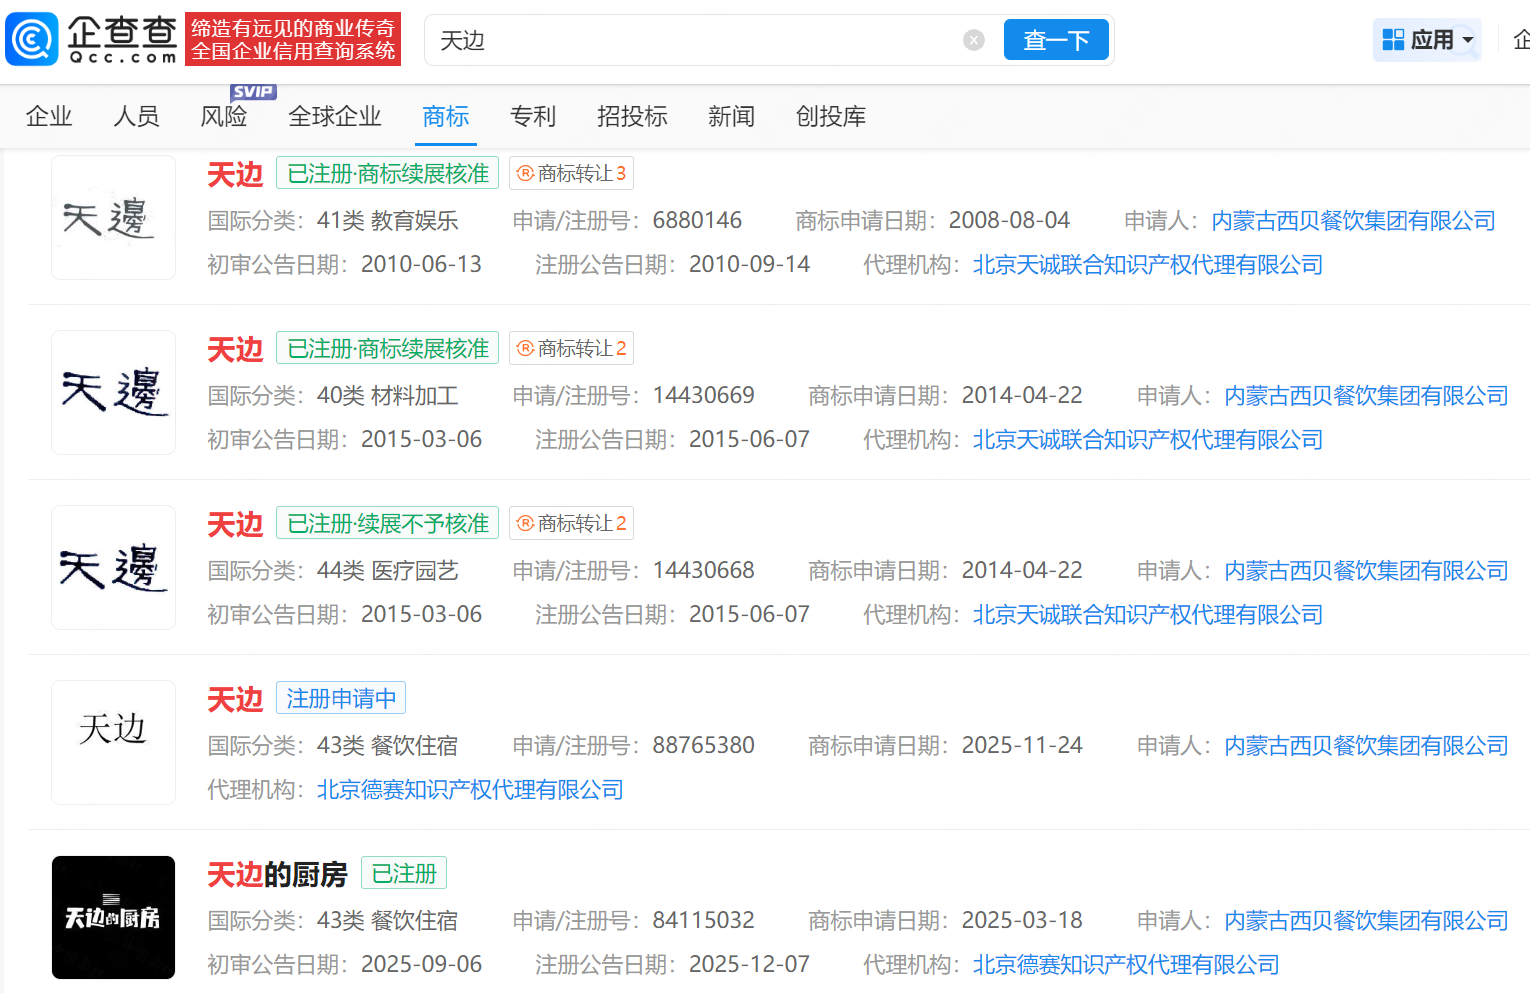This screenshot has width=1530, height=993.
Task: Switch to the 专利 tab
Action: 533,116
